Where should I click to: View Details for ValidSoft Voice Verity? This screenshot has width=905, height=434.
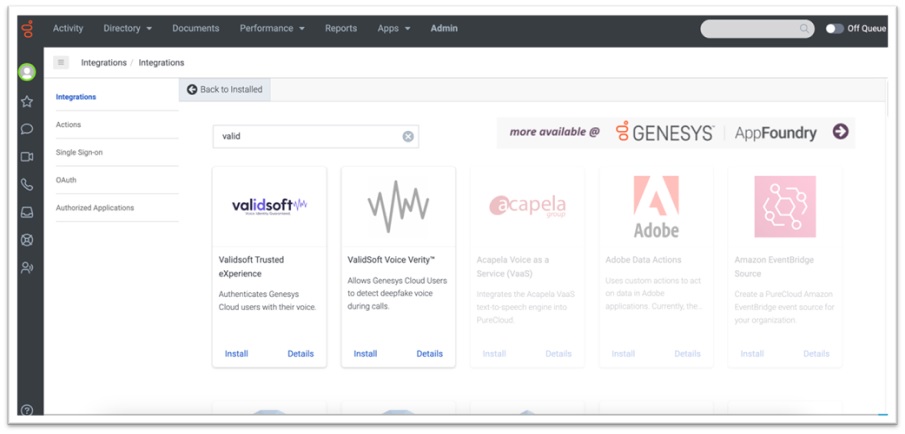pyautogui.click(x=429, y=353)
